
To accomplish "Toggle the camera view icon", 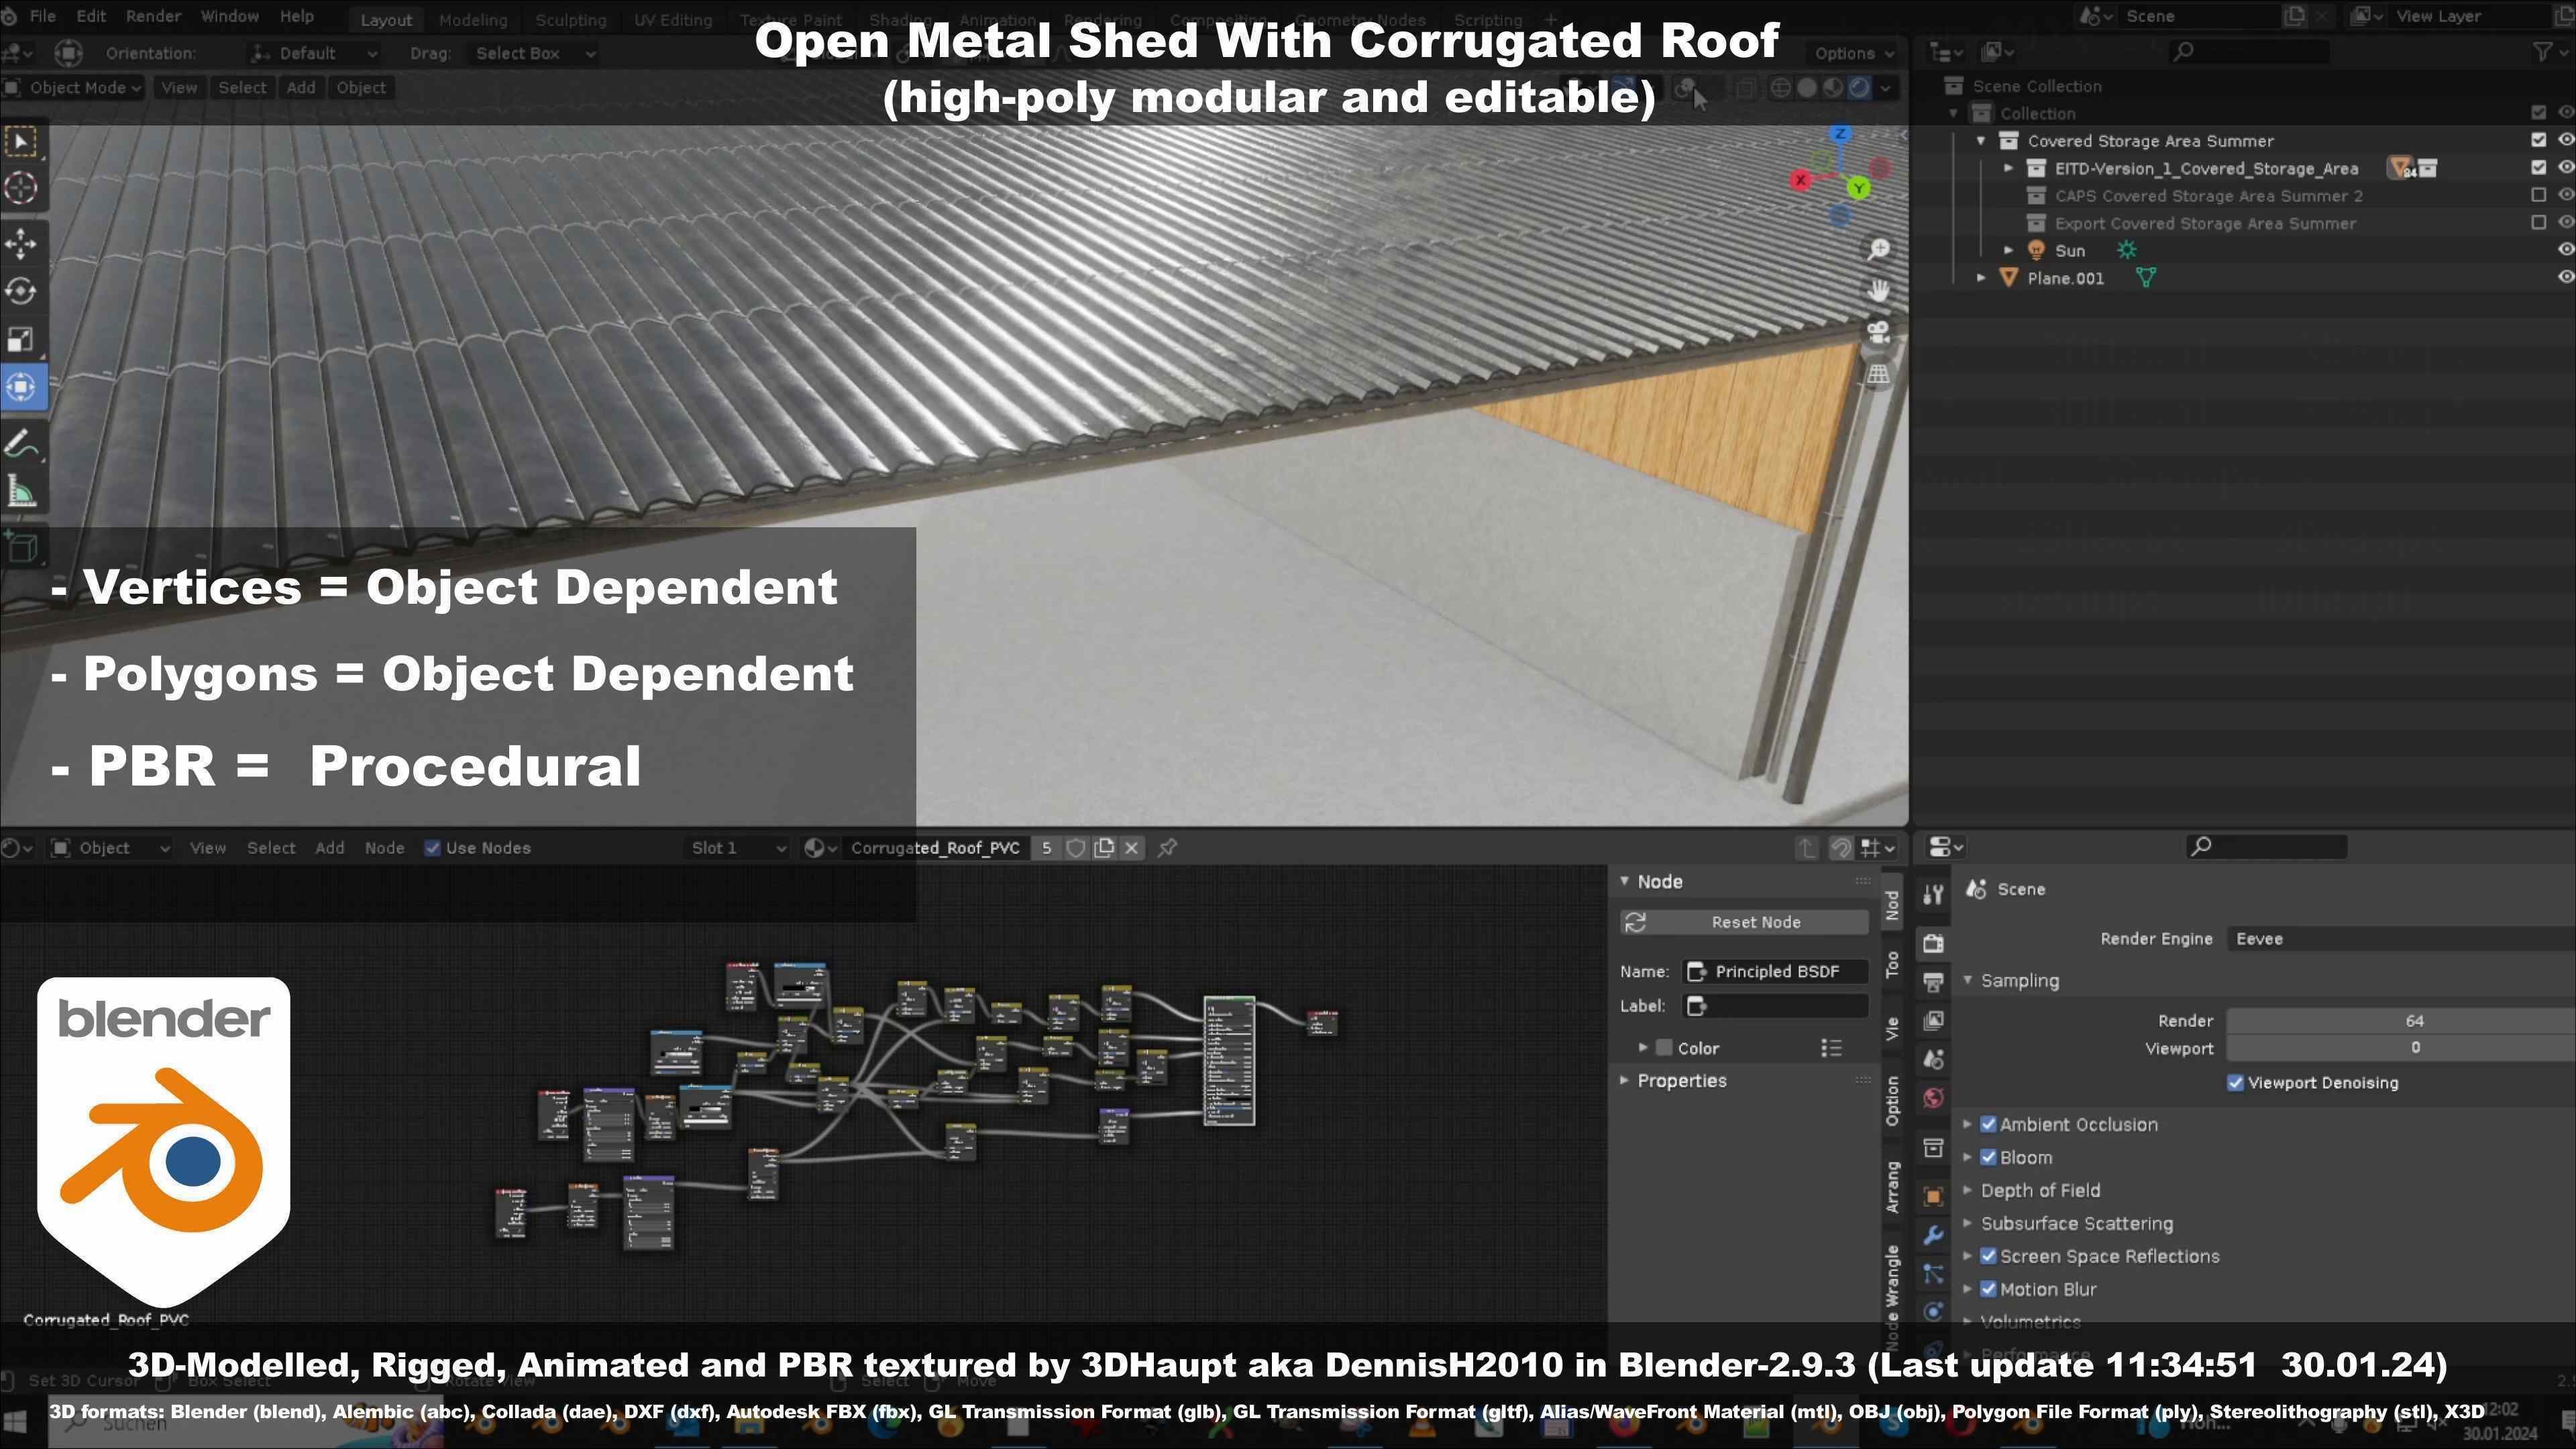I will [x=1878, y=332].
